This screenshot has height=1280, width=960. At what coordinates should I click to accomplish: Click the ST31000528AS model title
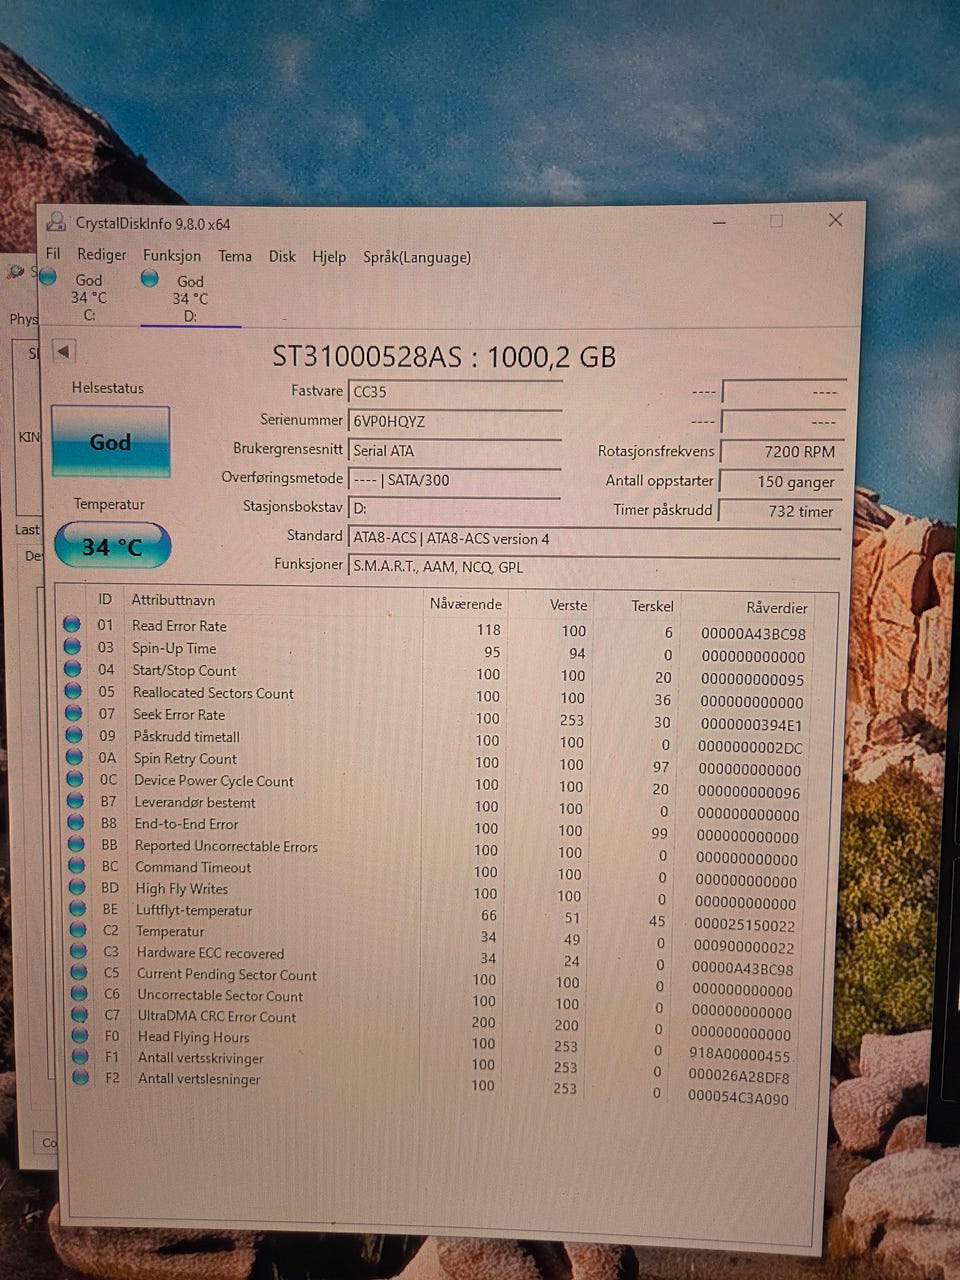pyautogui.click(x=444, y=356)
